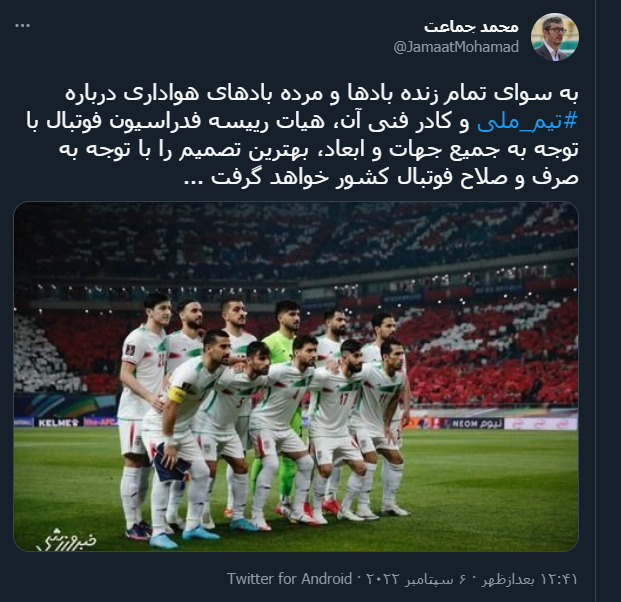Viewport: 621px width, 602px height.
Task: Open the tweet author's profile picture
Action: pos(554,37)
